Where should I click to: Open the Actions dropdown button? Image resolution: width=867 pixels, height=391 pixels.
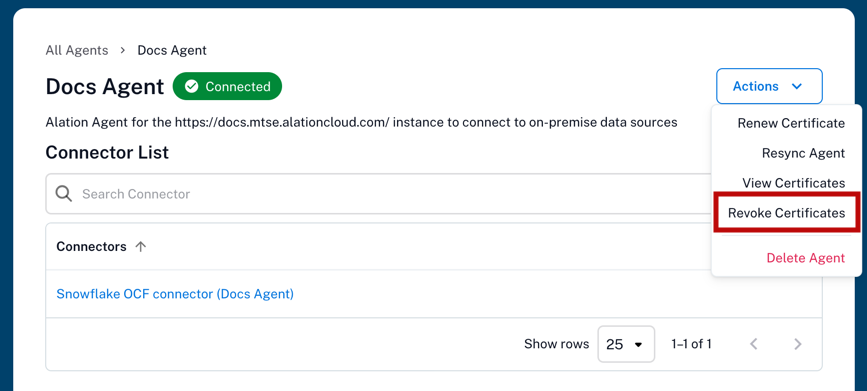[769, 86]
